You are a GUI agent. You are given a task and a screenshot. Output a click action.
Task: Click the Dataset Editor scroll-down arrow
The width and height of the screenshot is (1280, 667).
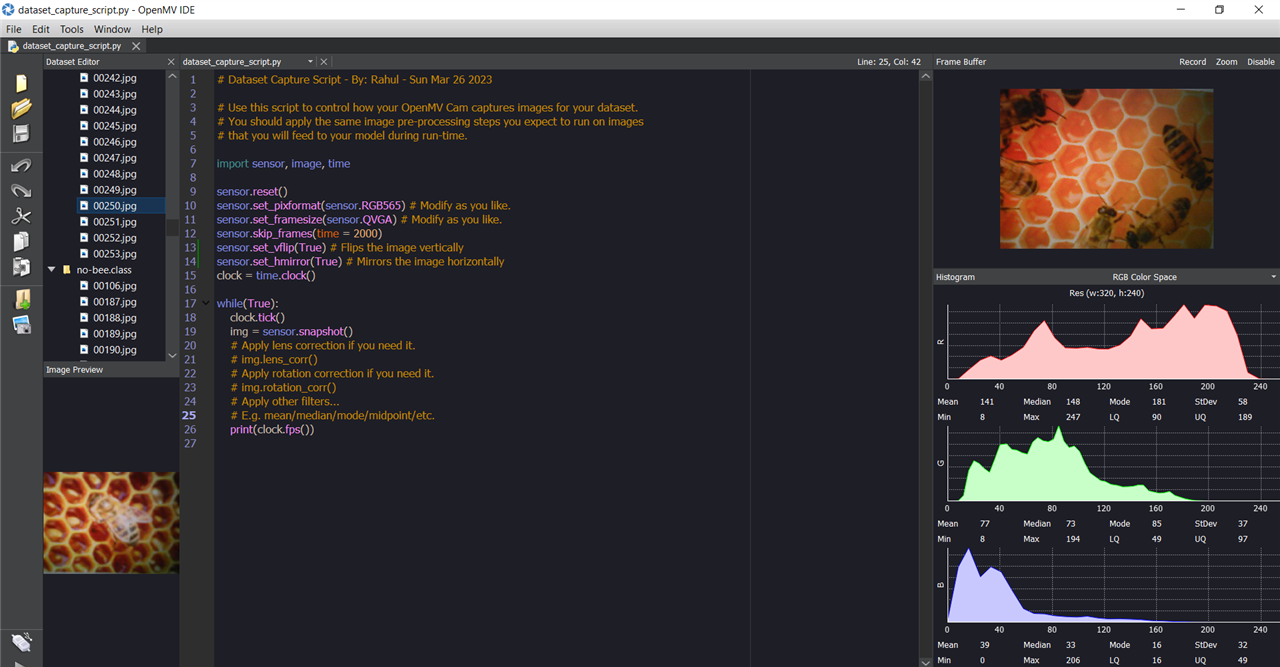(172, 355)
